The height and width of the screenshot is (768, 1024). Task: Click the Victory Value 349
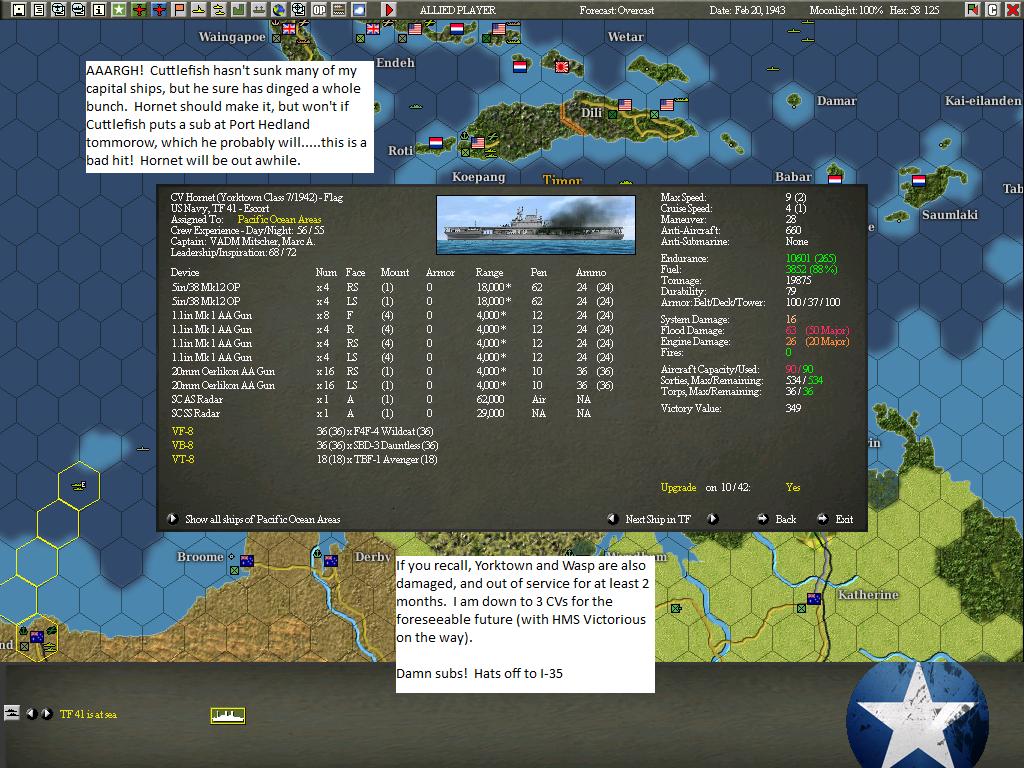793,408
